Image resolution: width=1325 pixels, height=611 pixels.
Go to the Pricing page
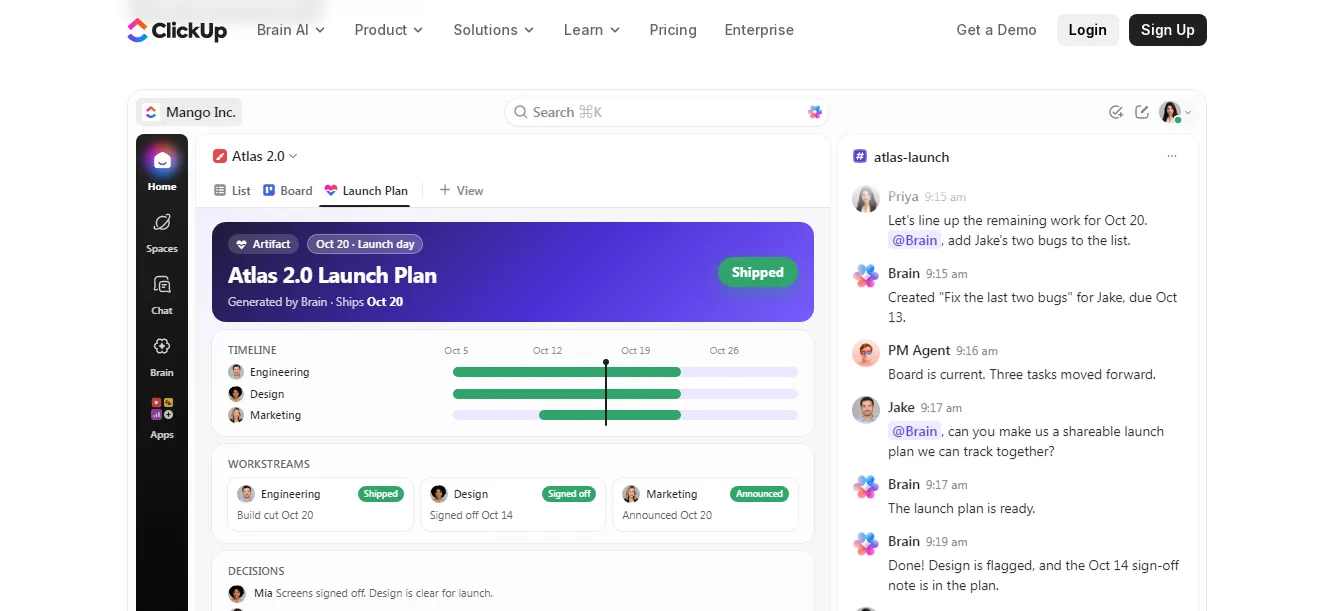(x=673, y=30)
